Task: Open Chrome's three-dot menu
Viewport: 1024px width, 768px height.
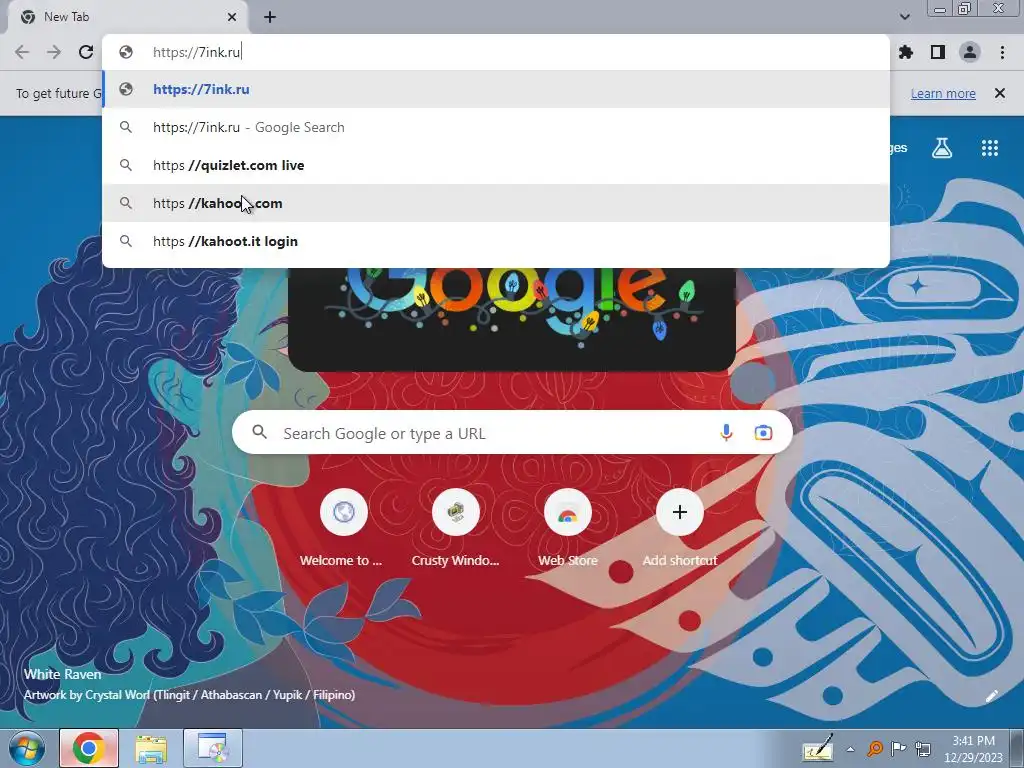Action: (x=1002, y=52)
